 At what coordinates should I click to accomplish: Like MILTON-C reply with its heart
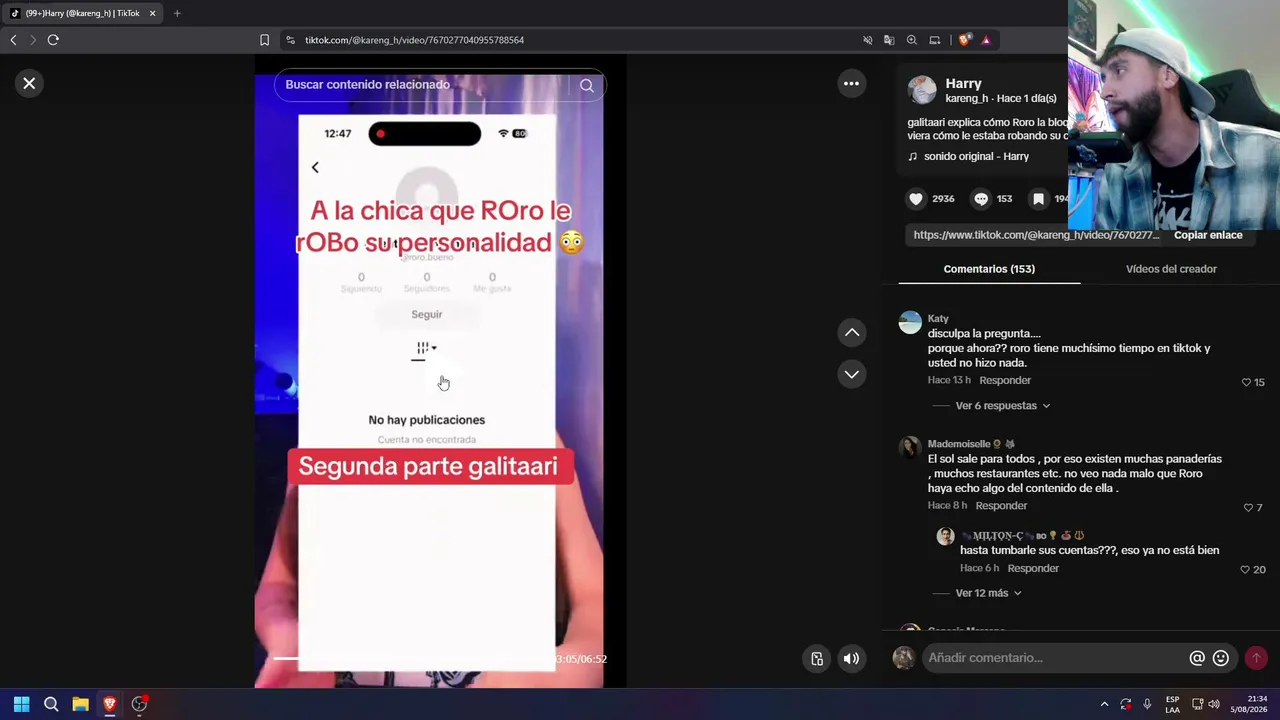point(1245,570)
